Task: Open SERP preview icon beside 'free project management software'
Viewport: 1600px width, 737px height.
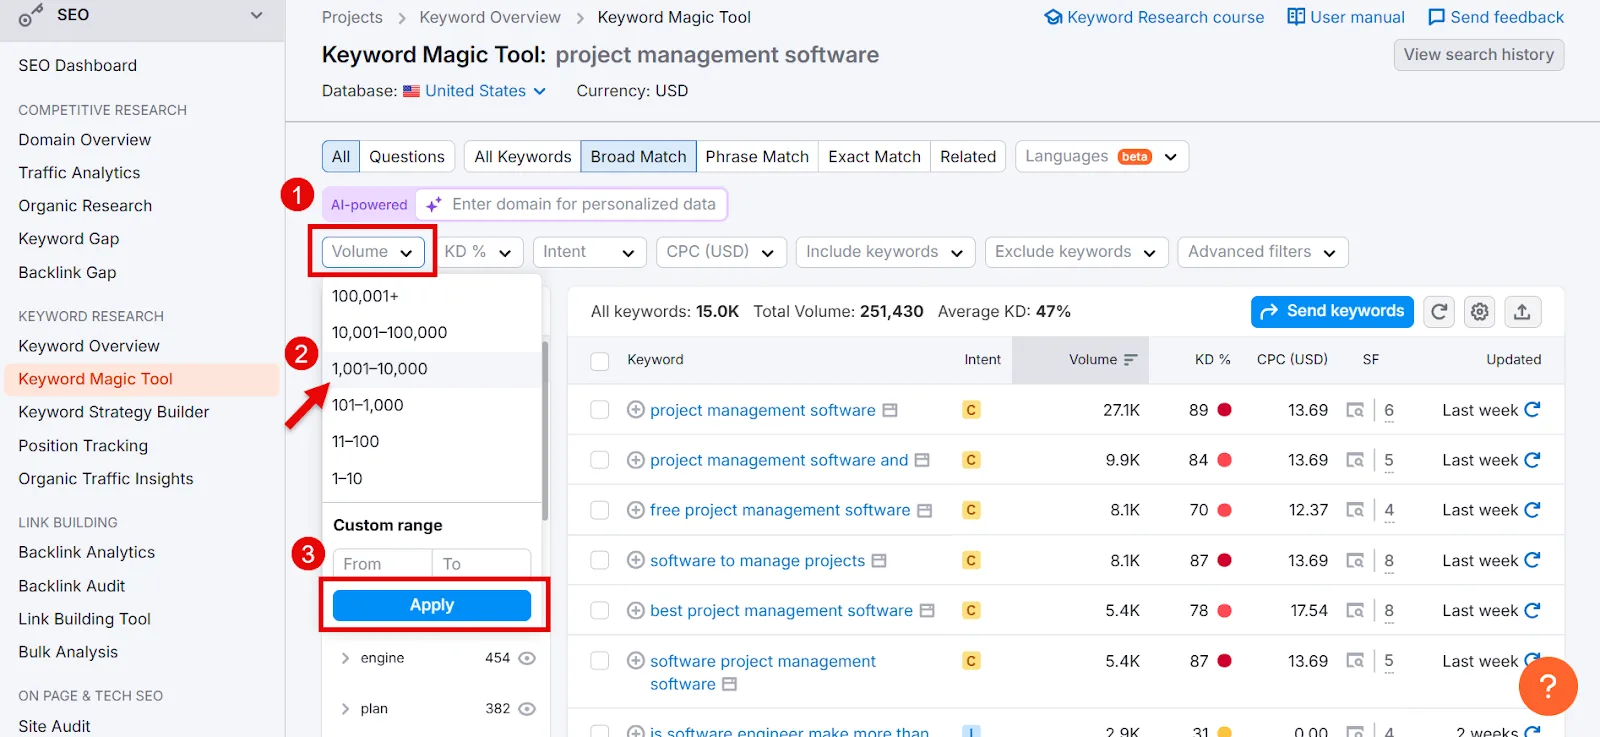Action: tap(925, 510)
